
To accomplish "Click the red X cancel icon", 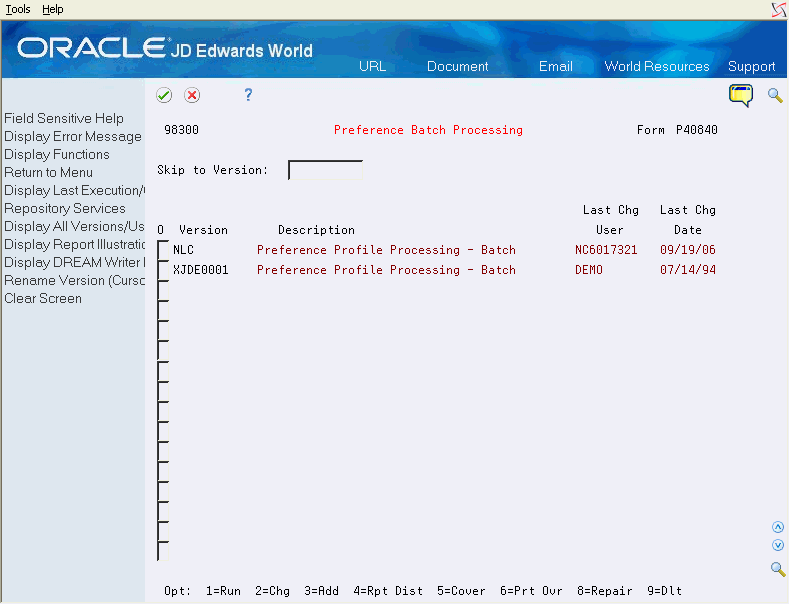I will tap(192, 95).
